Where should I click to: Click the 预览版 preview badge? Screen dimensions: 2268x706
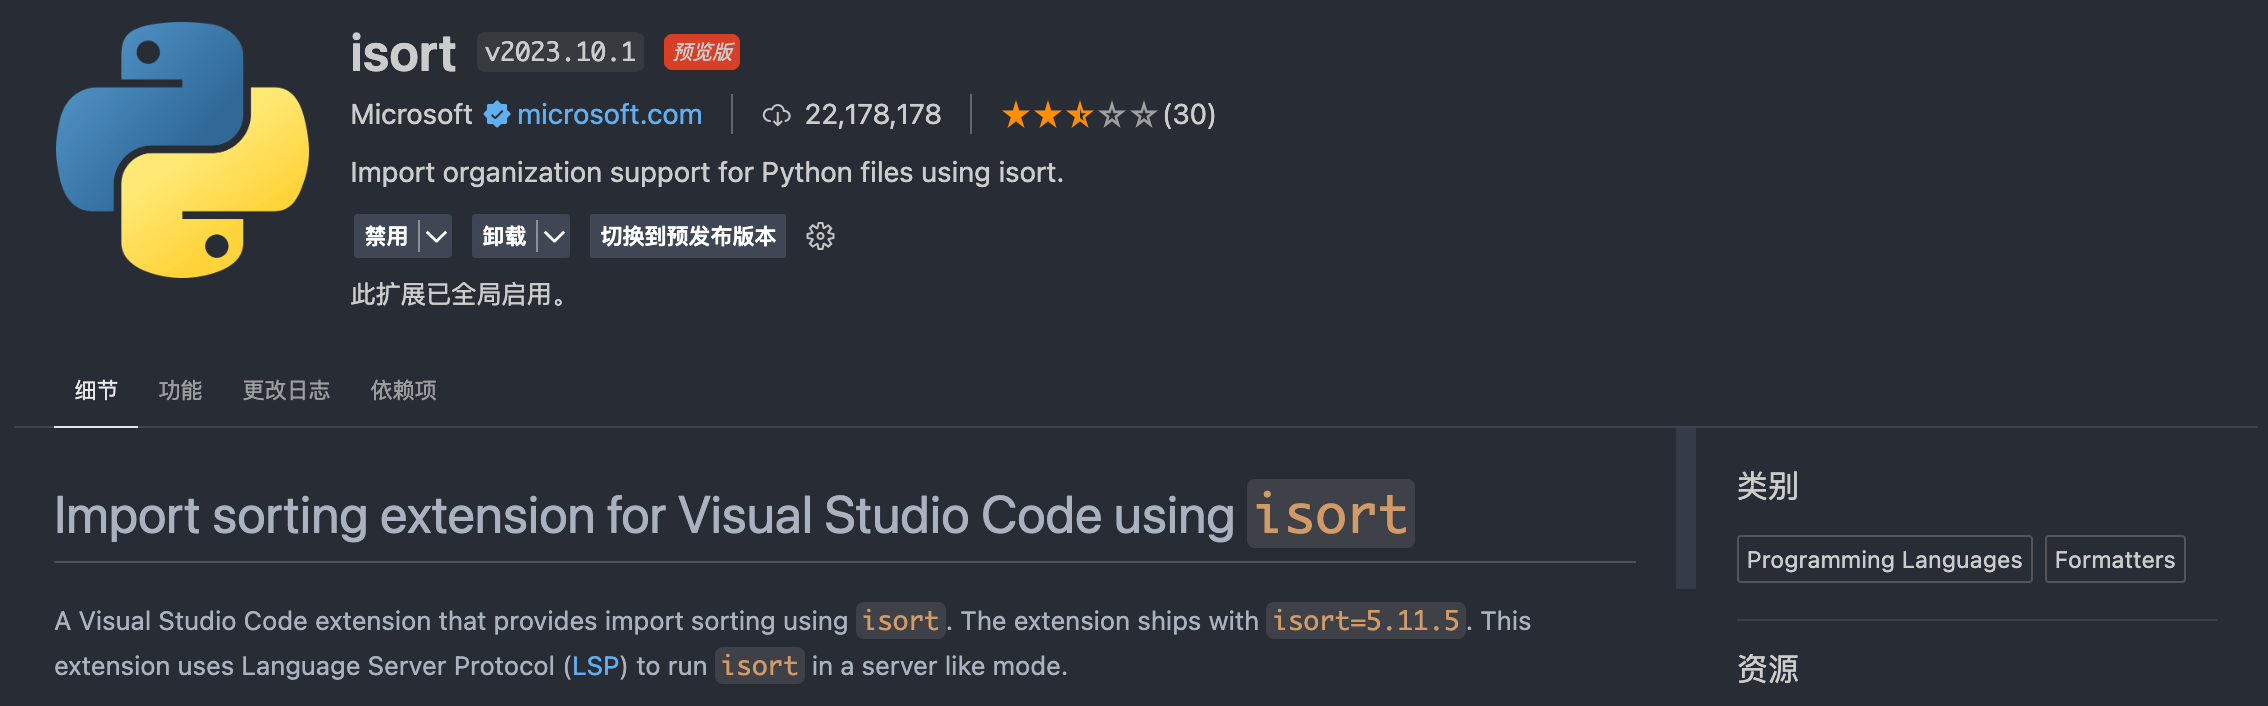point(702,52)
